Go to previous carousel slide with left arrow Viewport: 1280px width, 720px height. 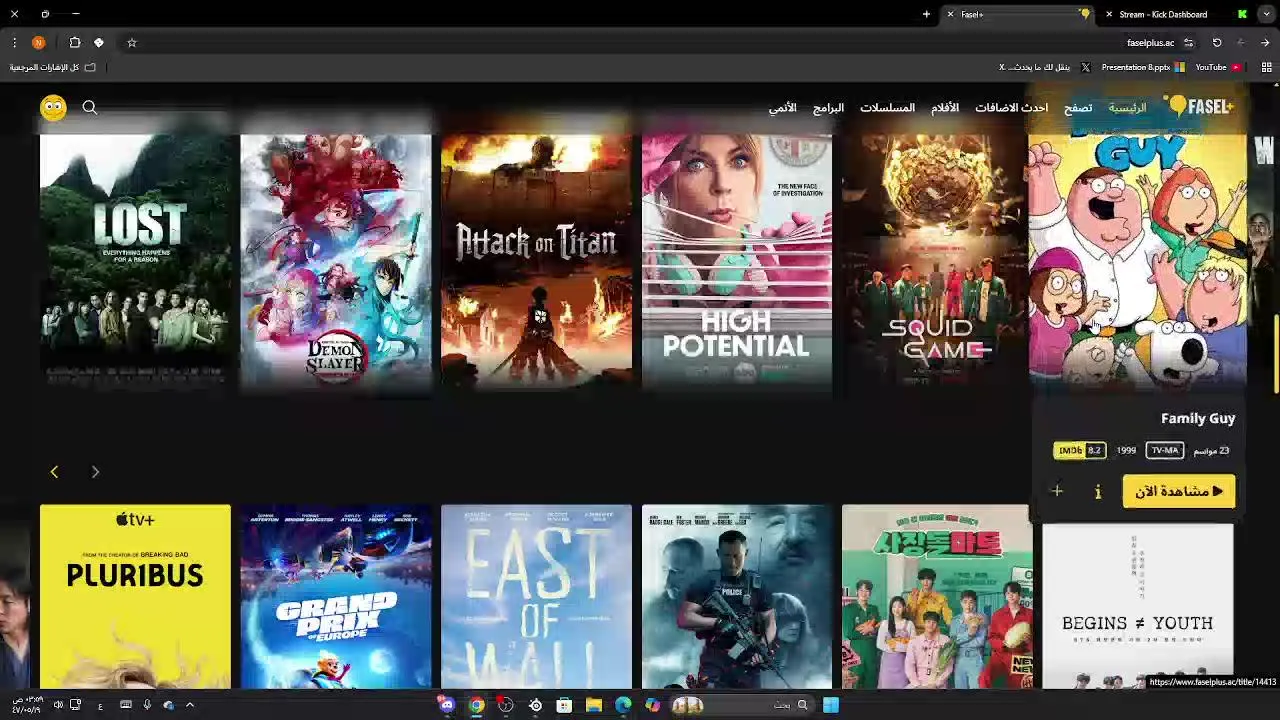pyautogui.click(x=54, y=472)
